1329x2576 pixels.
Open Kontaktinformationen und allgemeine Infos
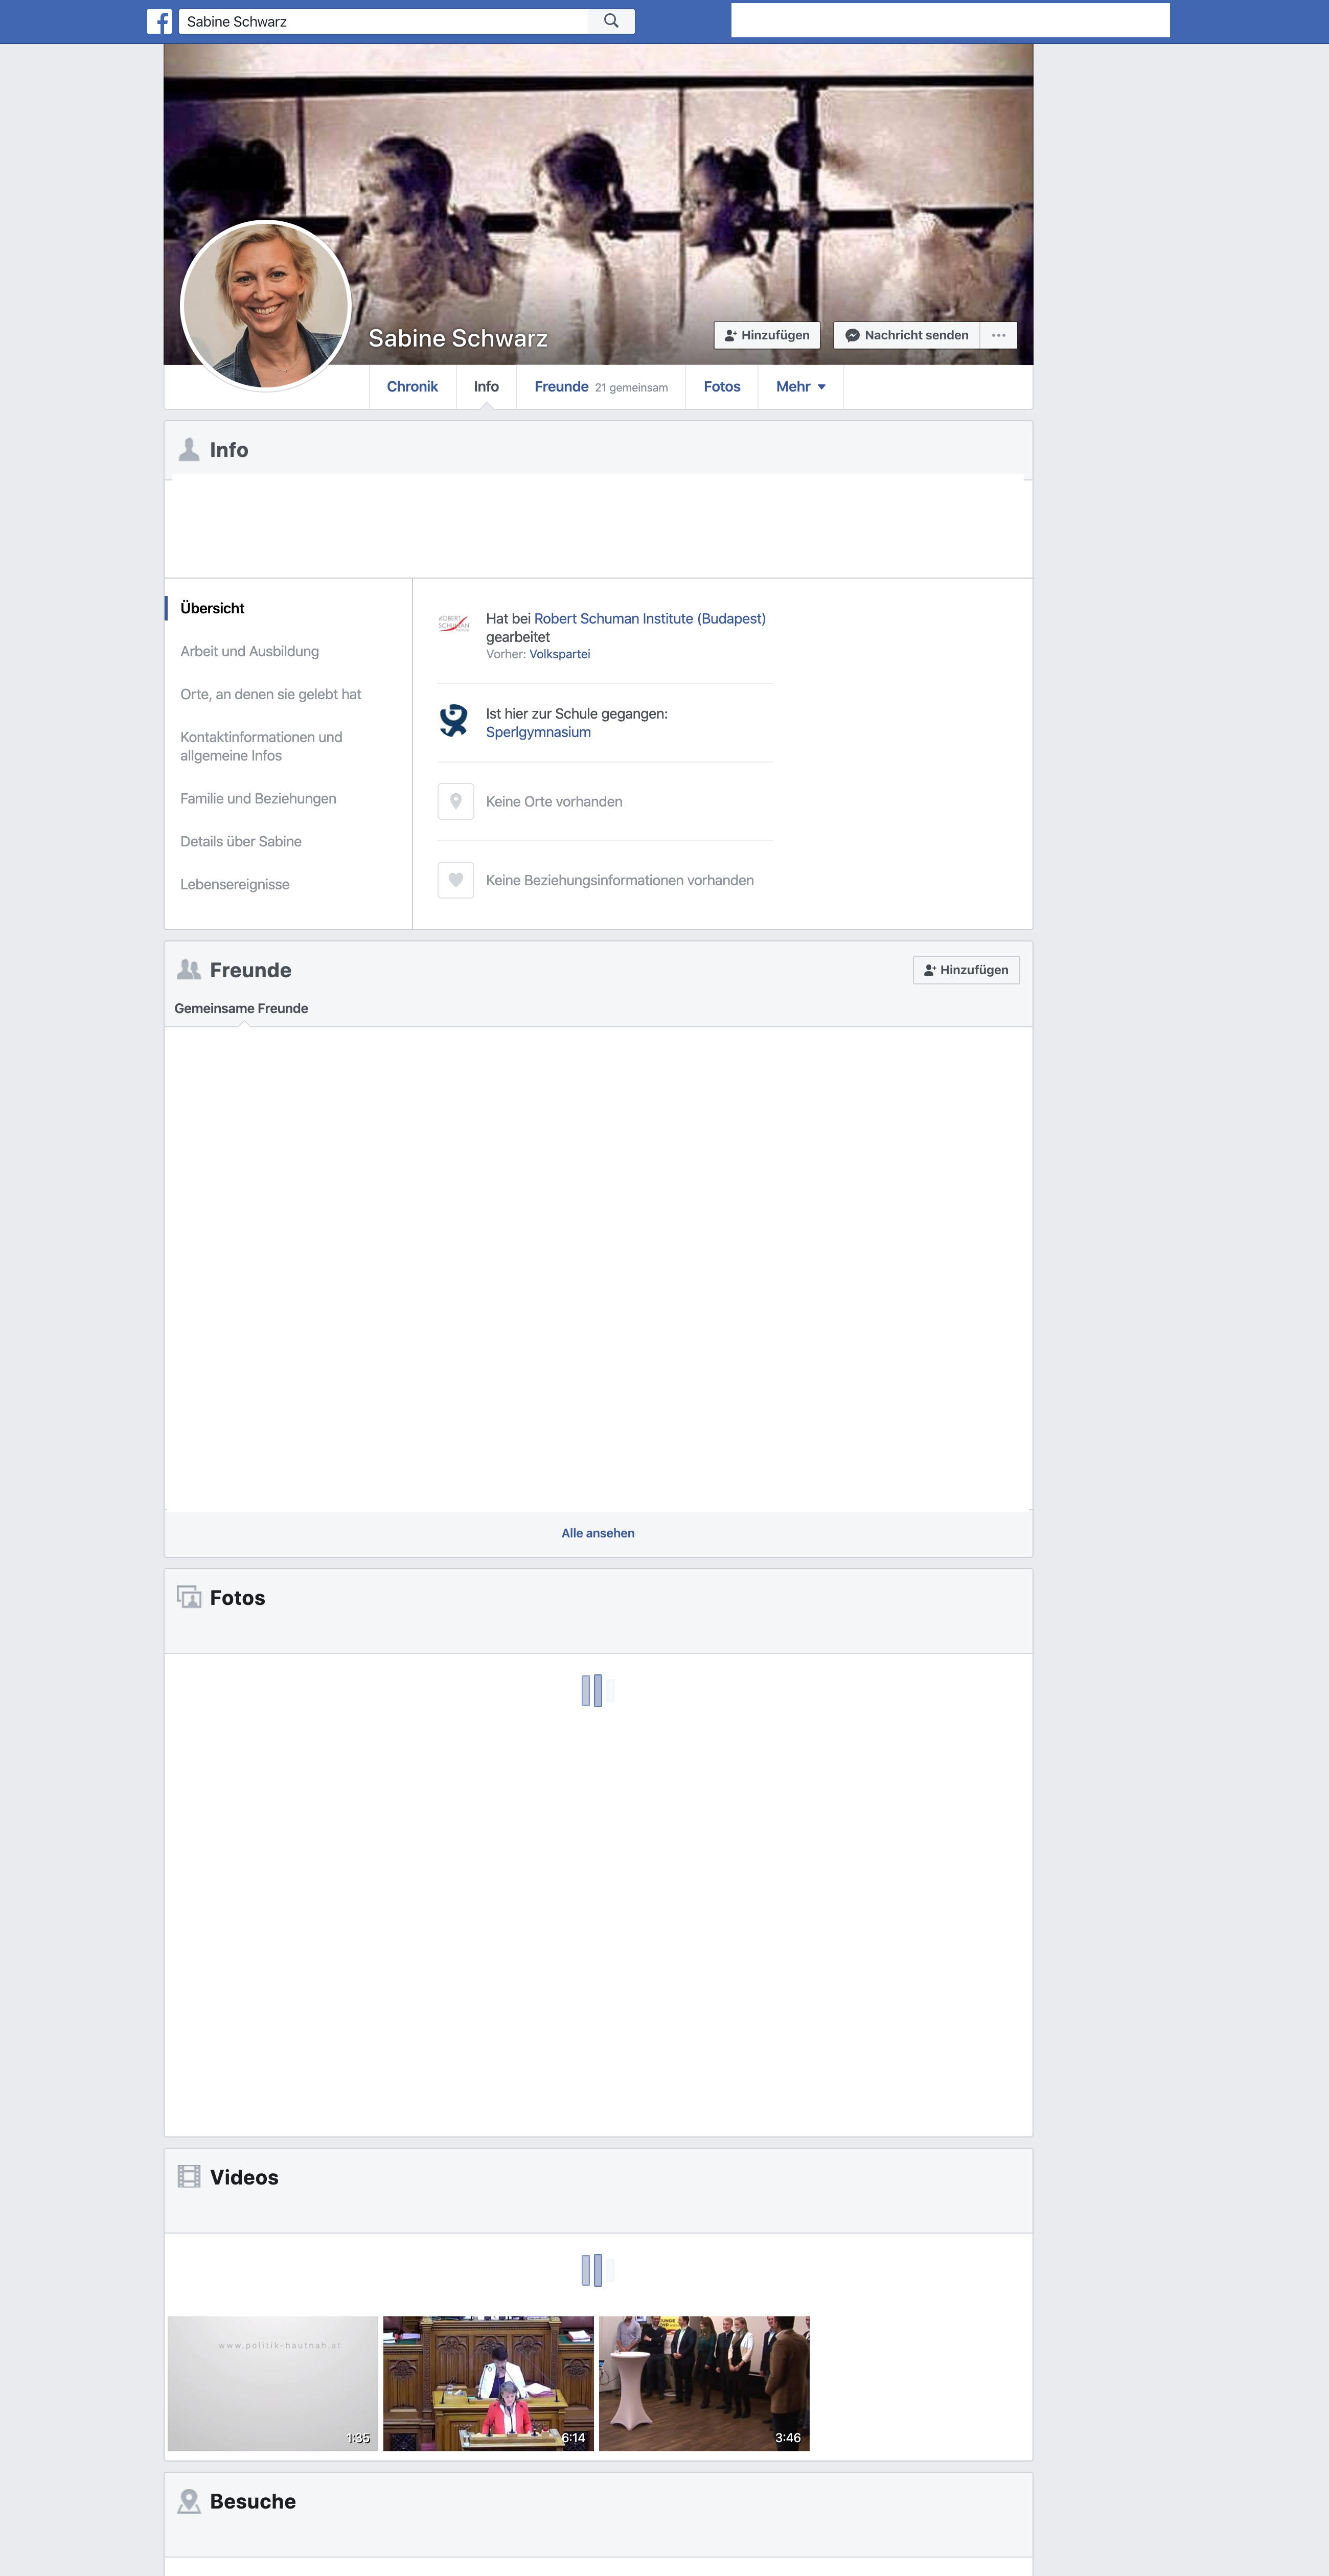[261, 746]
